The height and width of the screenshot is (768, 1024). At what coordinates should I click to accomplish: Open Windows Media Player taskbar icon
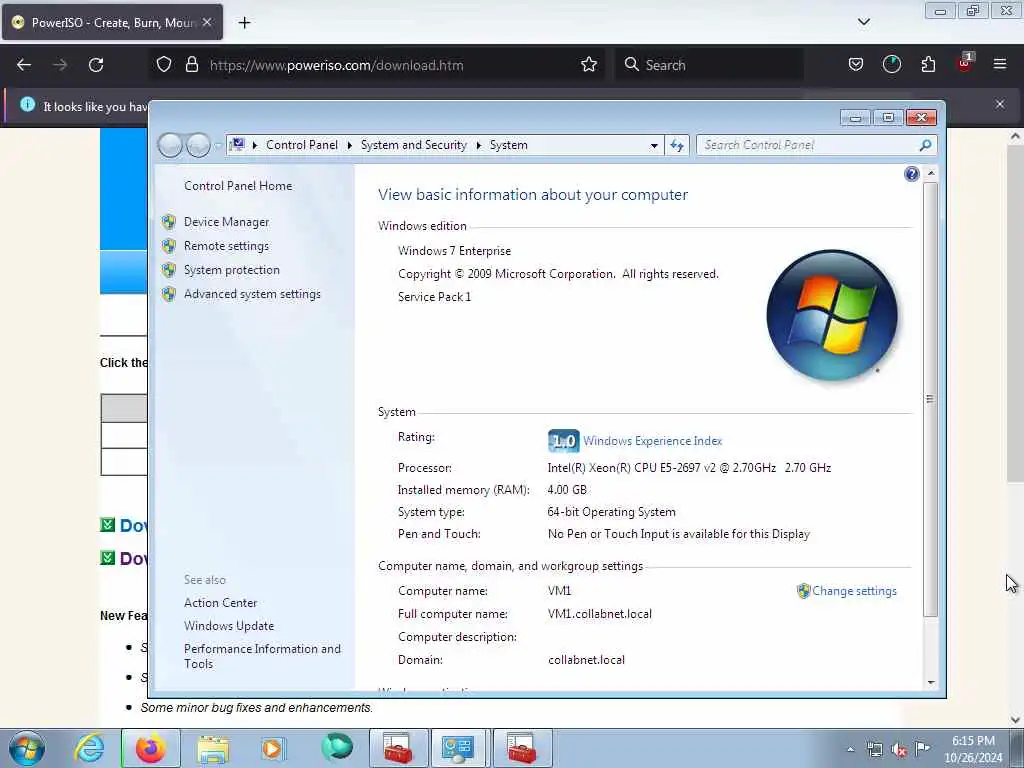coord(272,748)
